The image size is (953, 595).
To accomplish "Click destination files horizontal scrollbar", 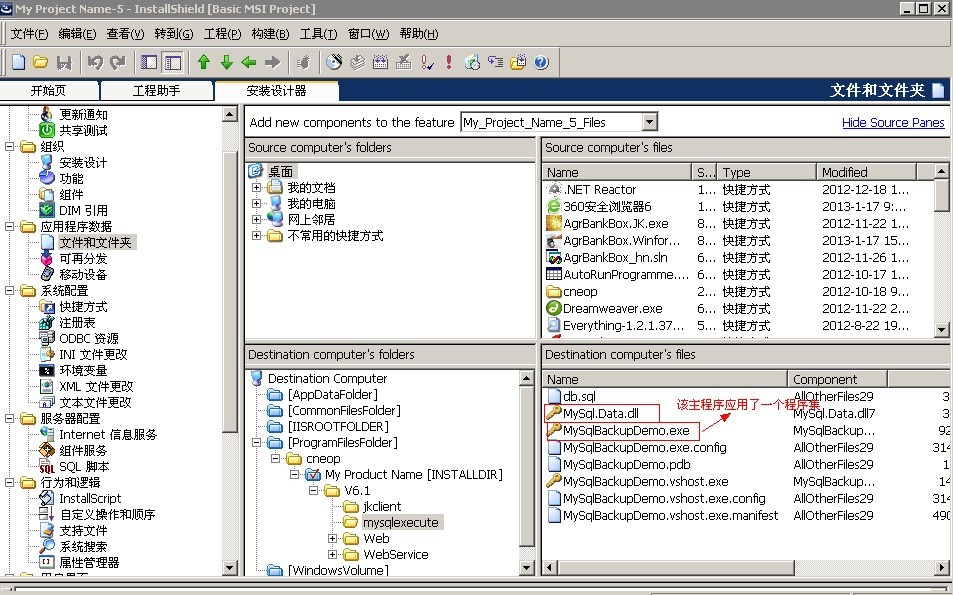I will click(x=675, y=568).
